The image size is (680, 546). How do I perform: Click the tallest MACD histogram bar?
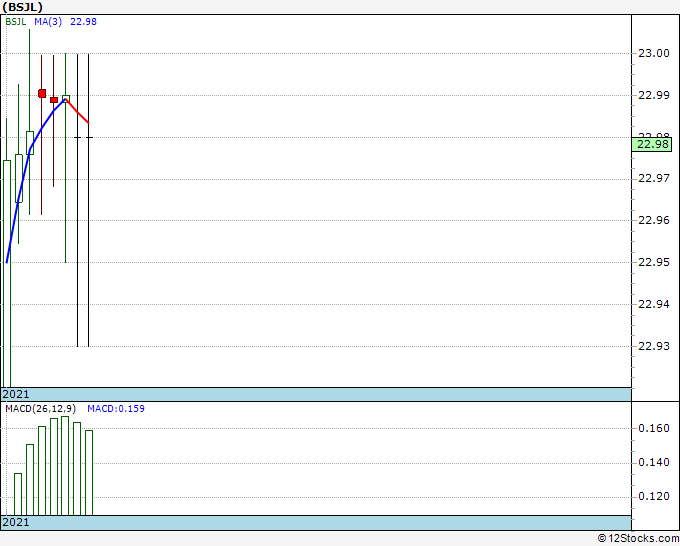click(x=65, y=466)
